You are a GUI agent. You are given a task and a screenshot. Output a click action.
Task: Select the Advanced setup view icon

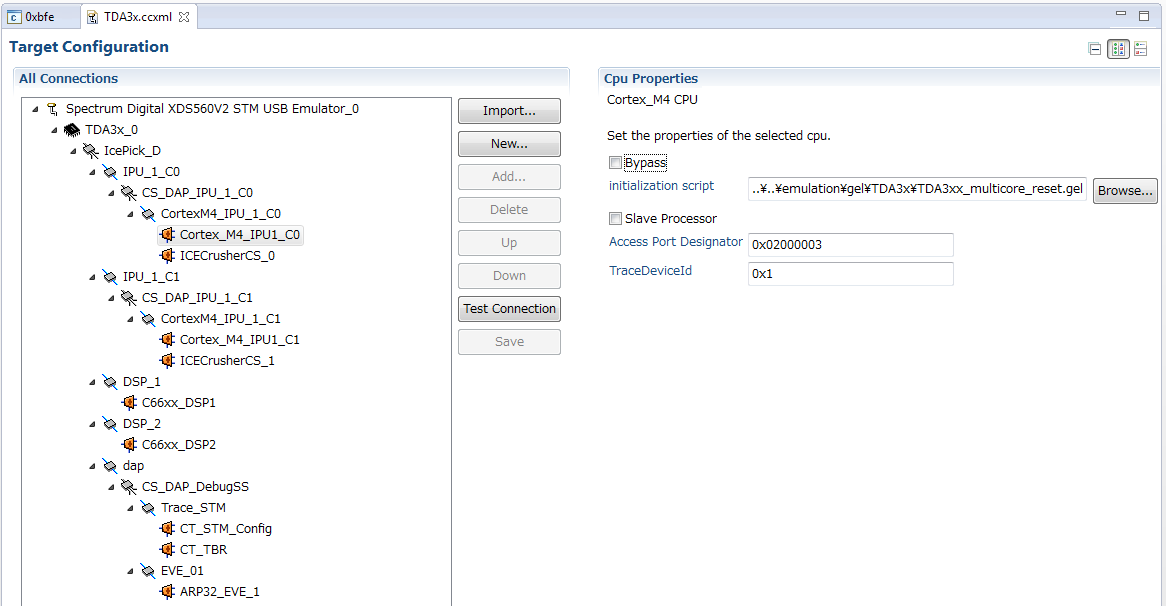(x=1118, y=48)
